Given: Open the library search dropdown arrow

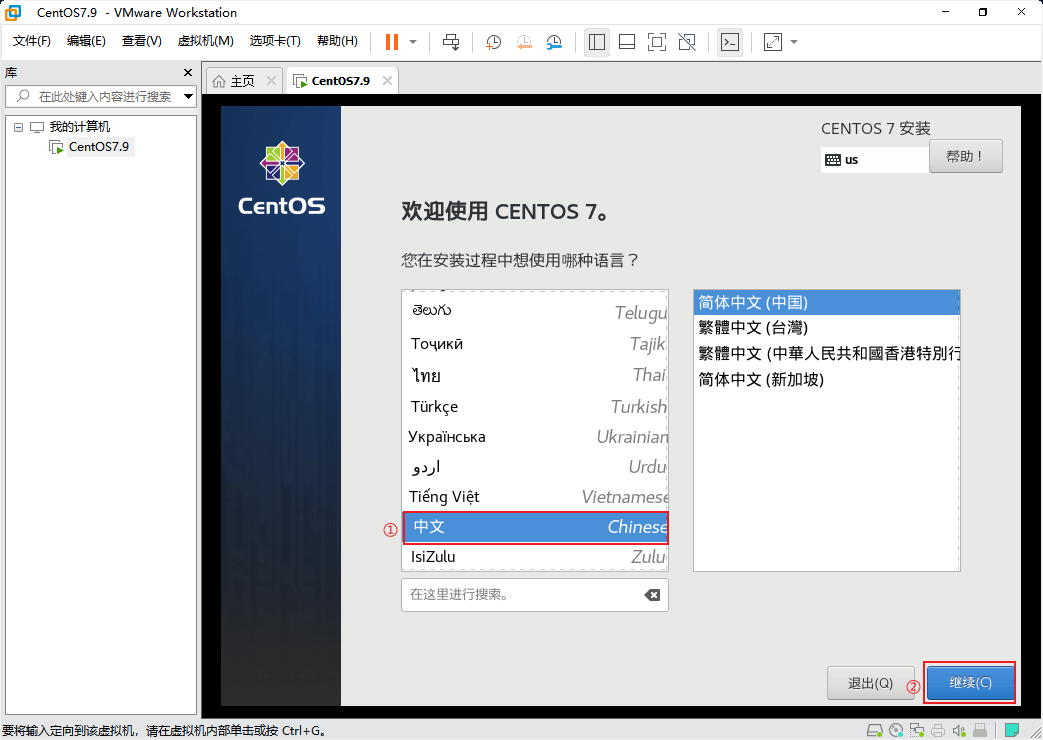Looking at the screenshot, I should (x=188, y=96).
